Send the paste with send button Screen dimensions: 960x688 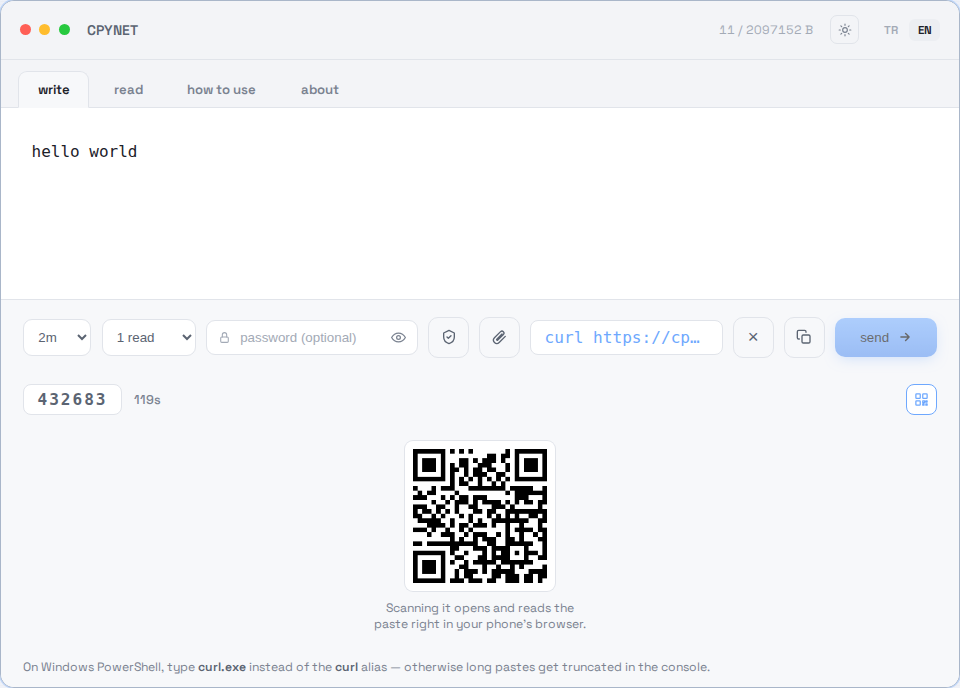(886, 337)
